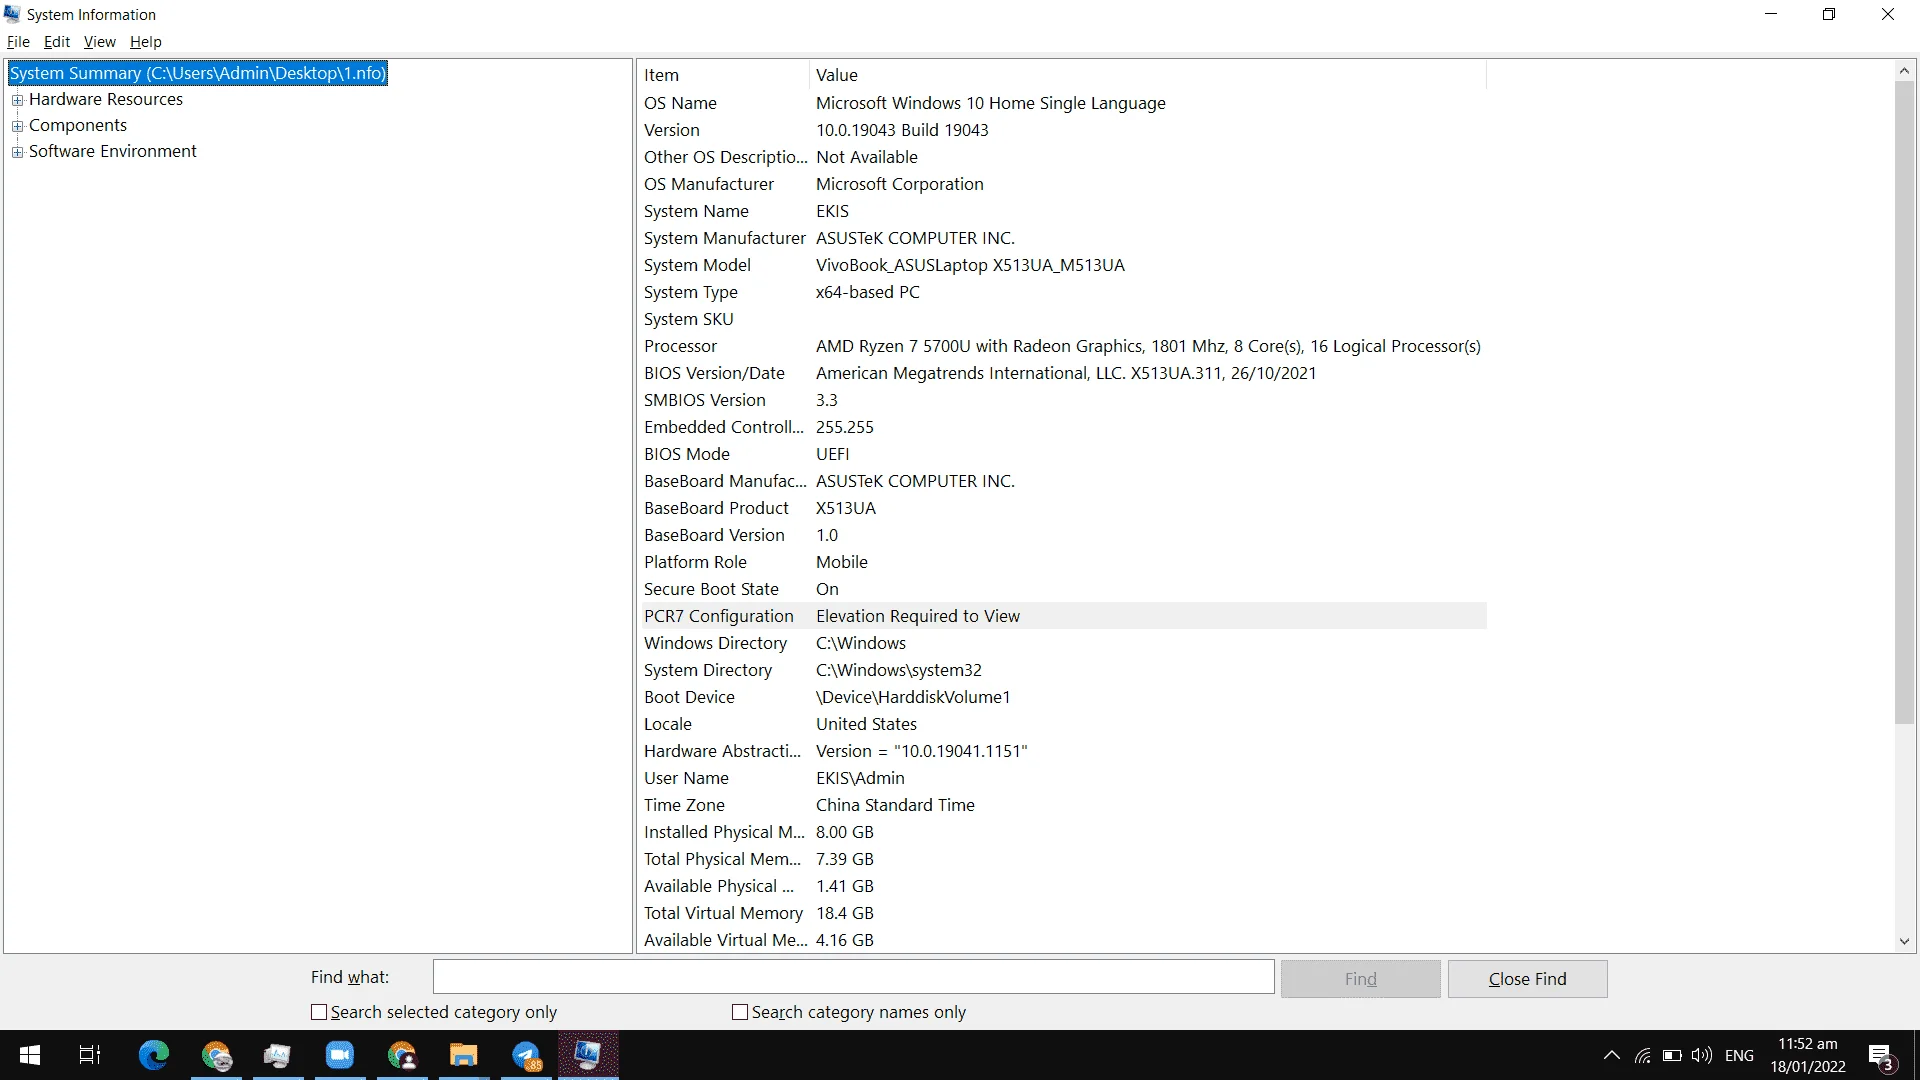The width and height of the screenshot is (1920, 1080).
Task: Enable 'Search selected category only' checkbox
Action: coord(319,1012)
